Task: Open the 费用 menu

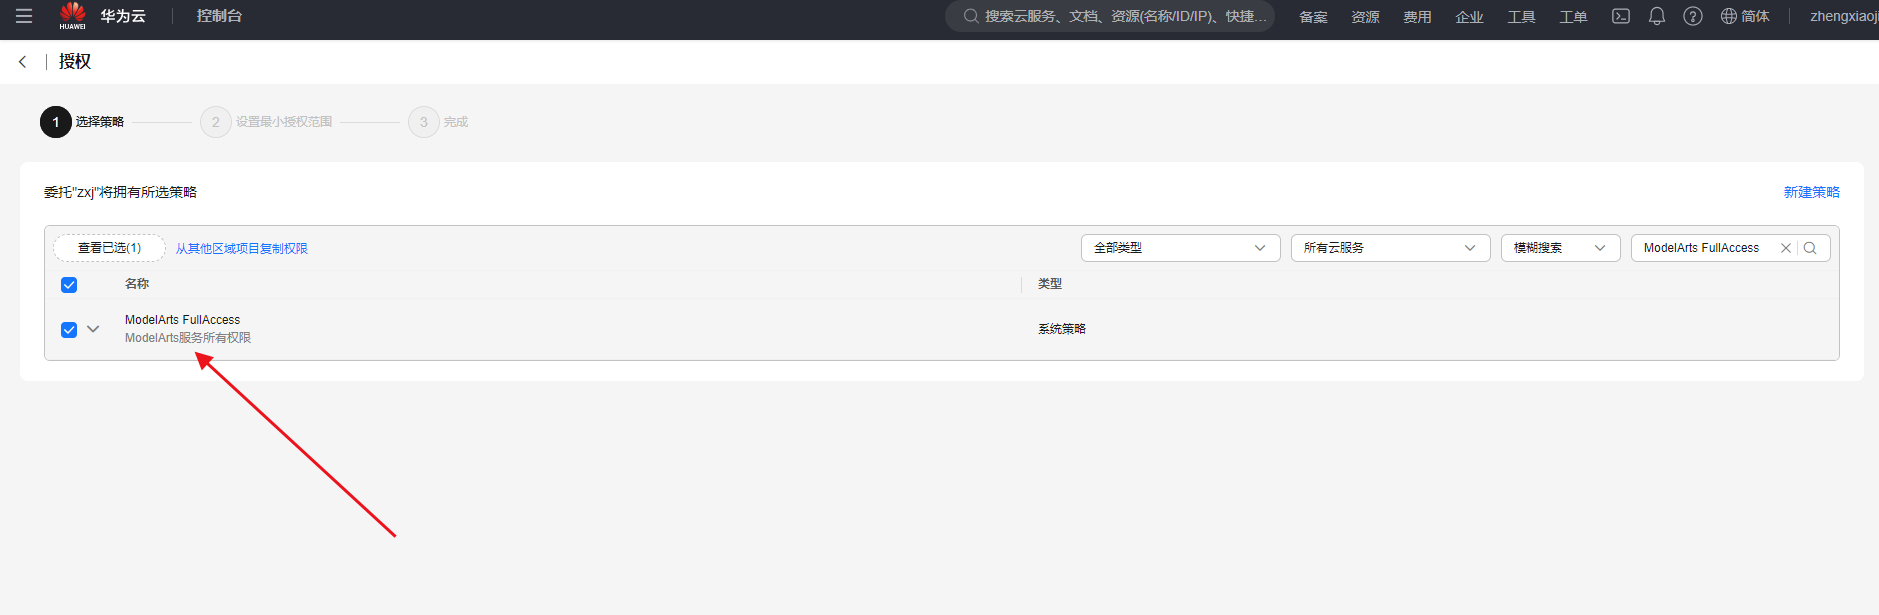Action: 1417,17
